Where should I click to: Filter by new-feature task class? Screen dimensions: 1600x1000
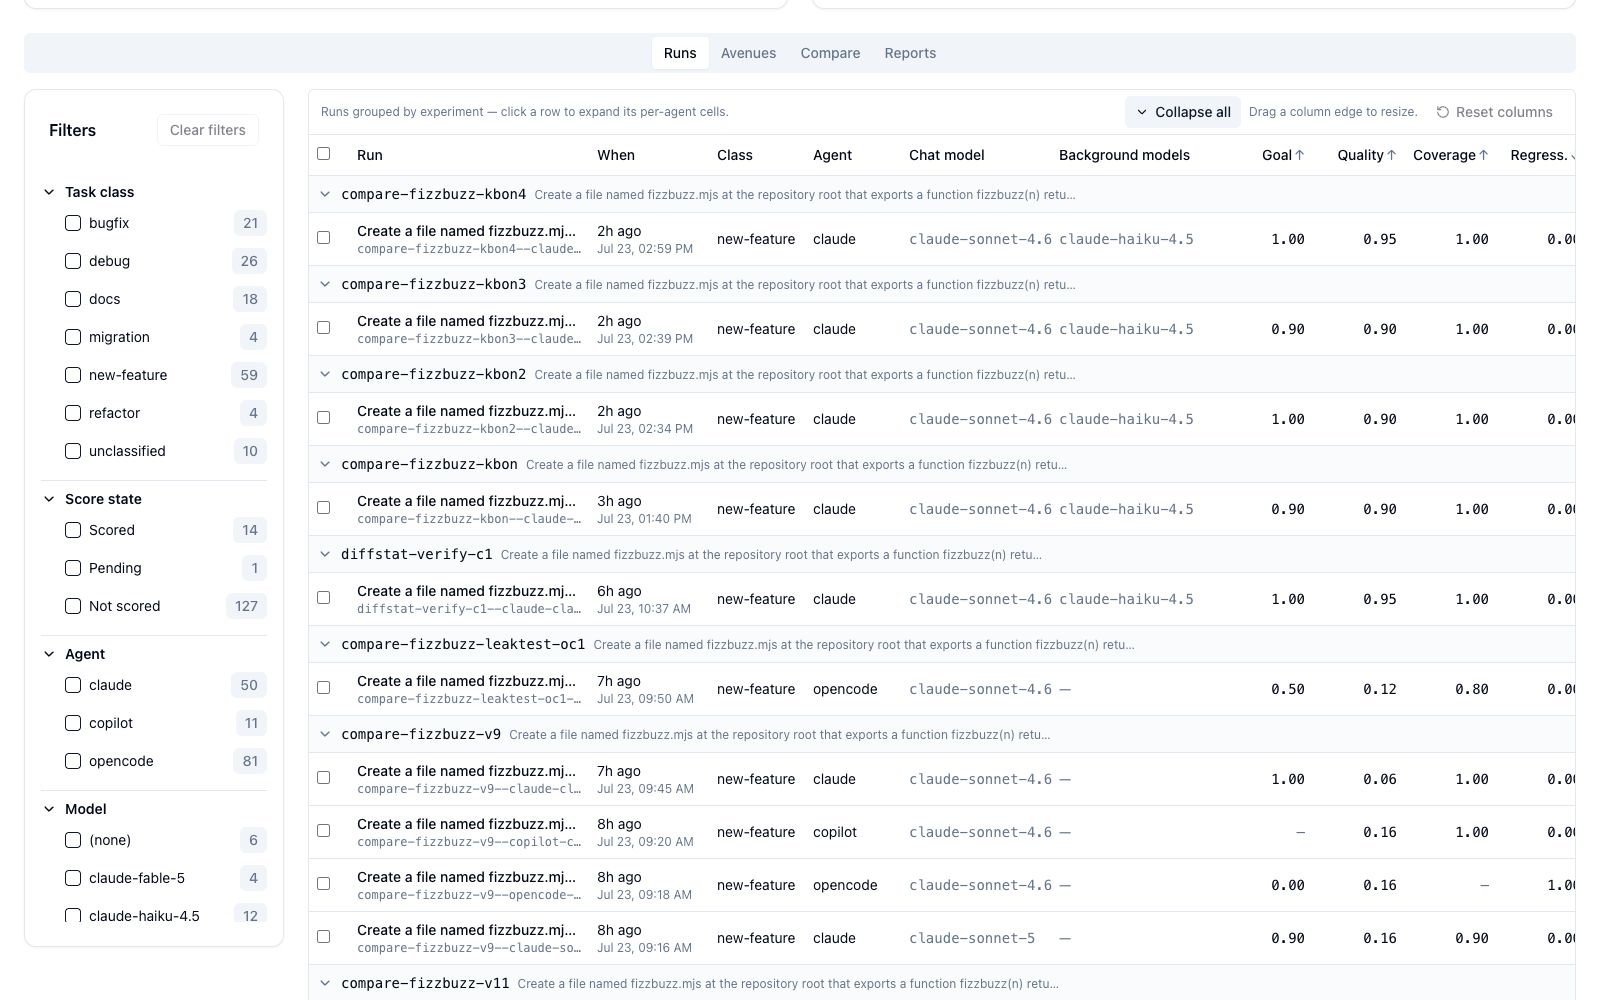tap(73, 375)
